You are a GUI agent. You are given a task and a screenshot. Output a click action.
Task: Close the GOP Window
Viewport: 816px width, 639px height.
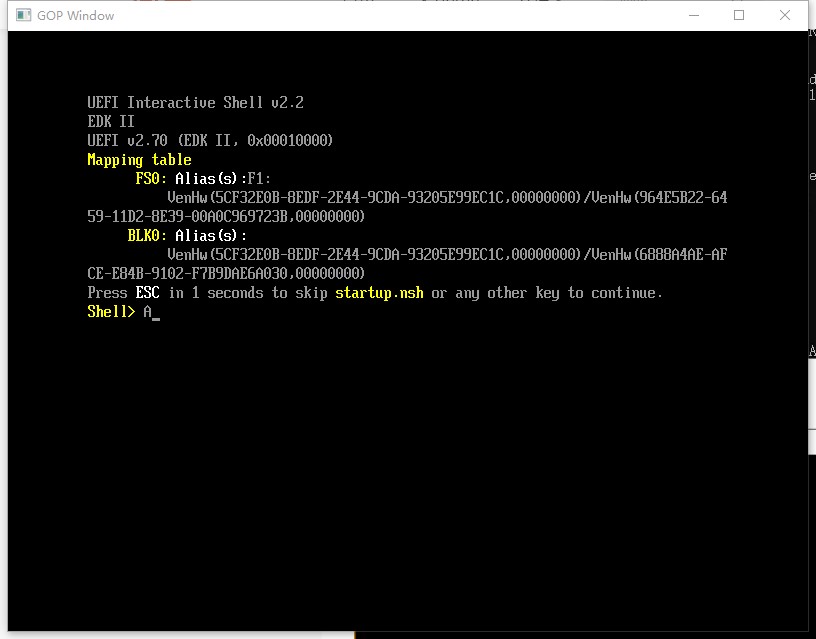point(785,15)
